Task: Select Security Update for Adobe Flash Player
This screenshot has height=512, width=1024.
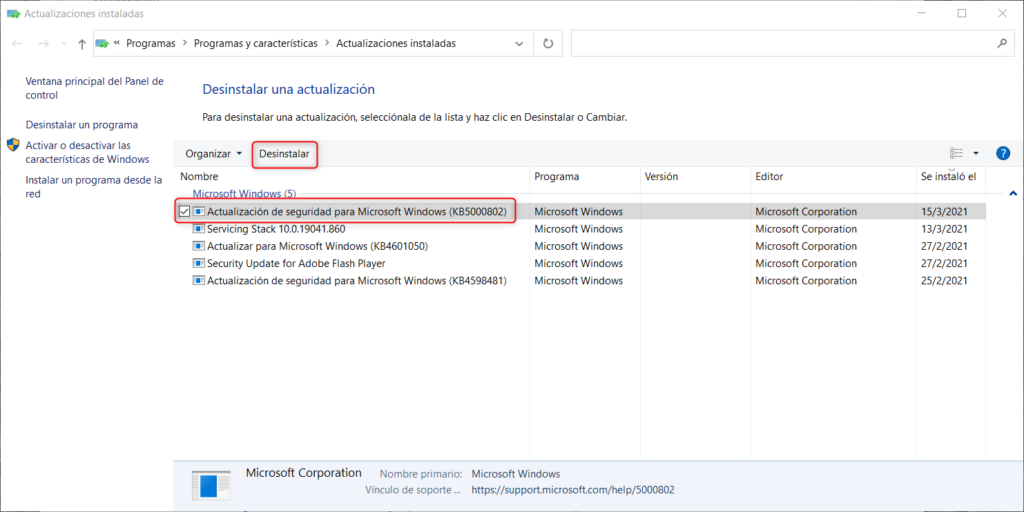Action: click(296, 264)
